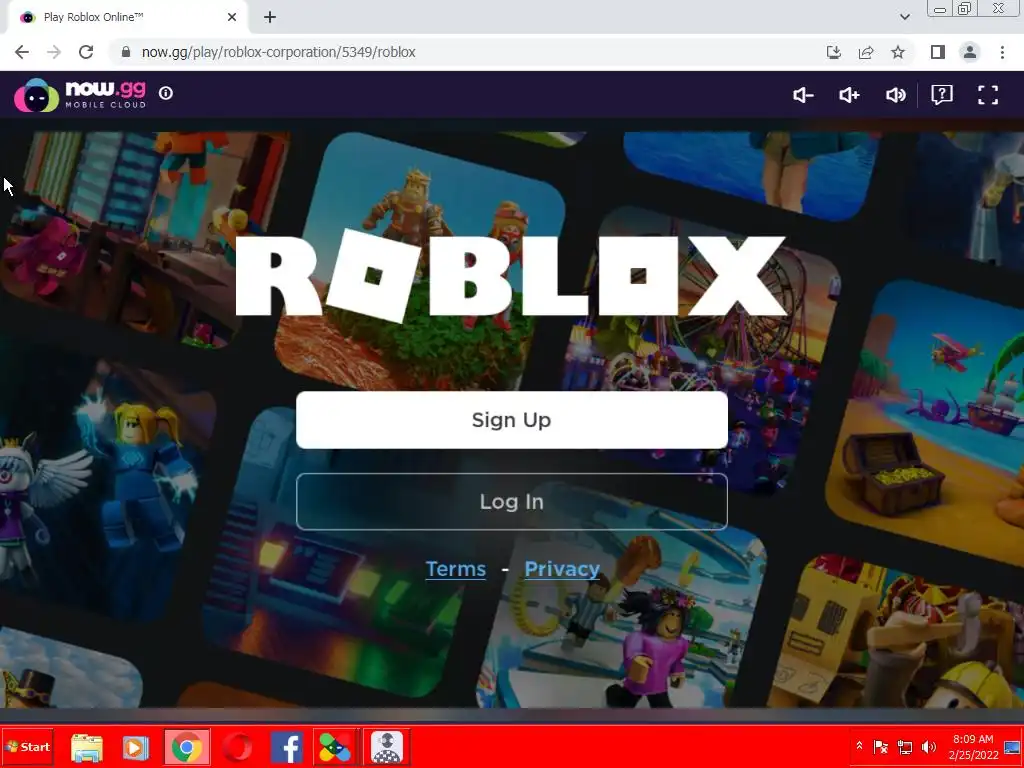The height and width of the screenshot is (768, 1024).
Task: Click the now.gg Mobile Cloud logo
Action: pyautogui.click(x=80, y=95)
